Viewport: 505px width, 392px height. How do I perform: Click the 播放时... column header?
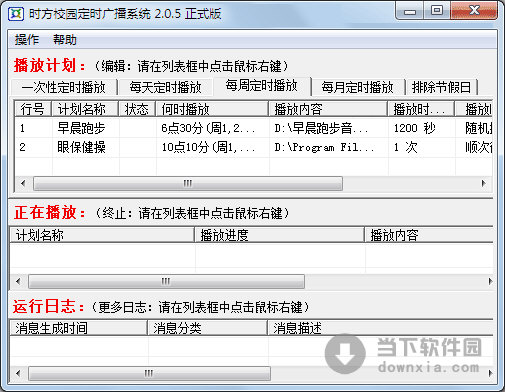(421, 109)
